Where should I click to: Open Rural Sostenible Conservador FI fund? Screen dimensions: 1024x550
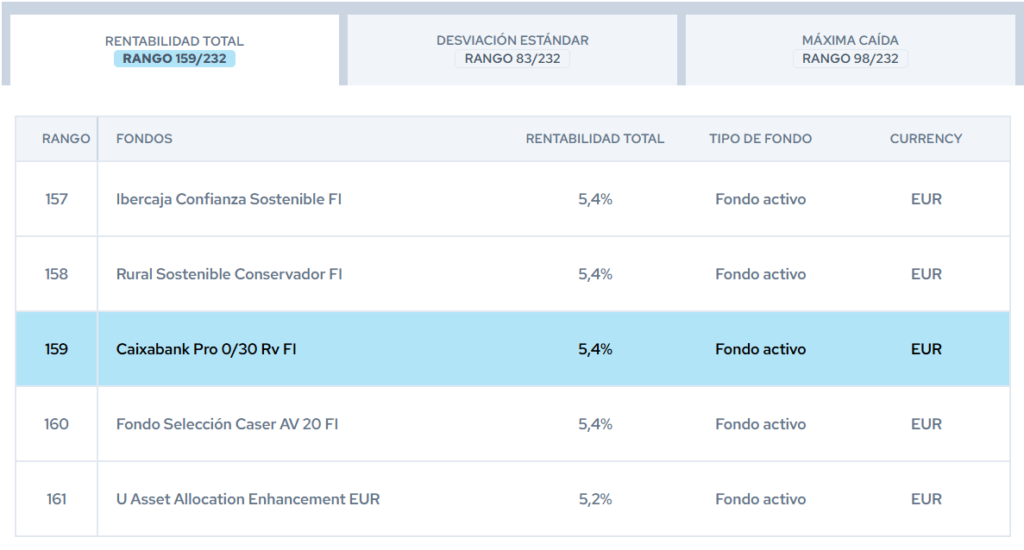click(x=229, y=274)
